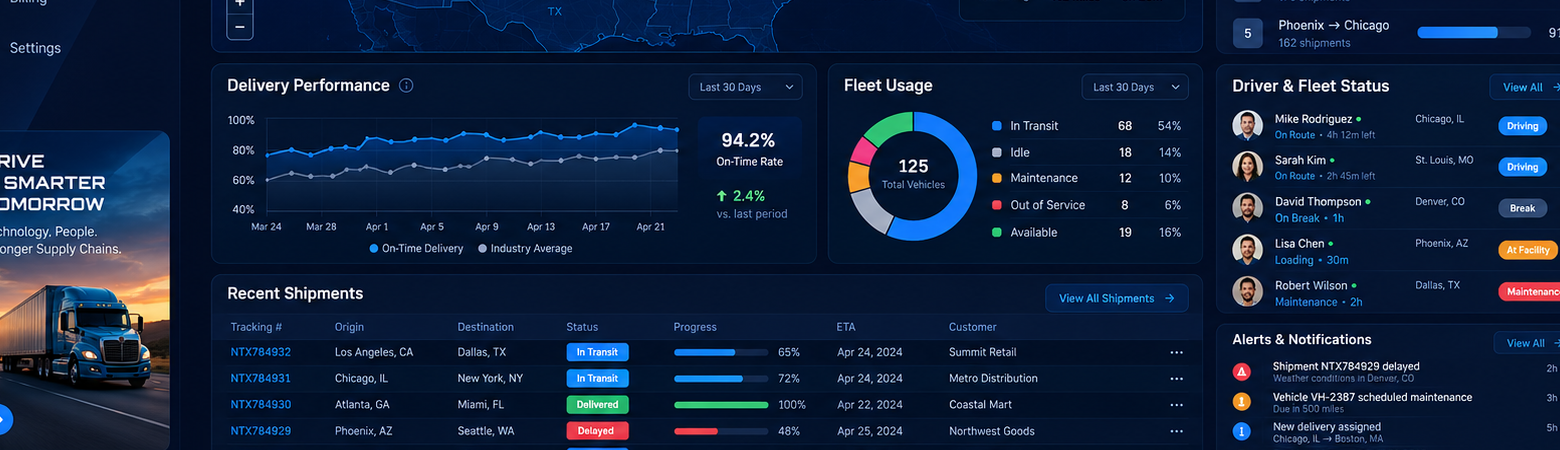
Task: Toggle On-Time Delivery chart legend
Action: click(x=417, y=248)
